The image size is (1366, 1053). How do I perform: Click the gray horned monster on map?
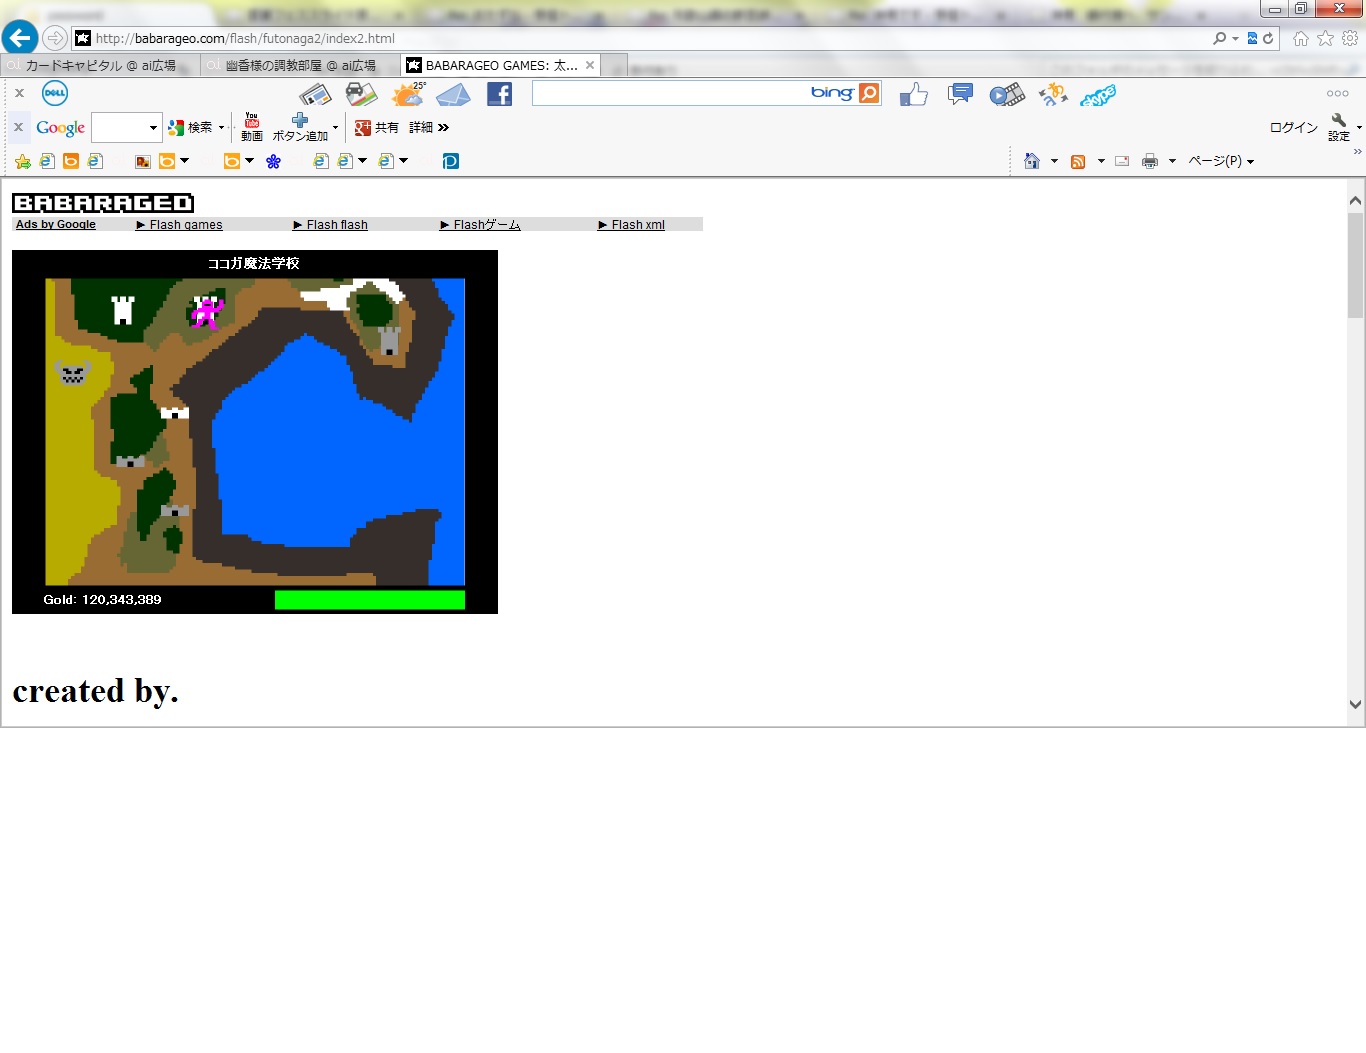pos(73,373)
